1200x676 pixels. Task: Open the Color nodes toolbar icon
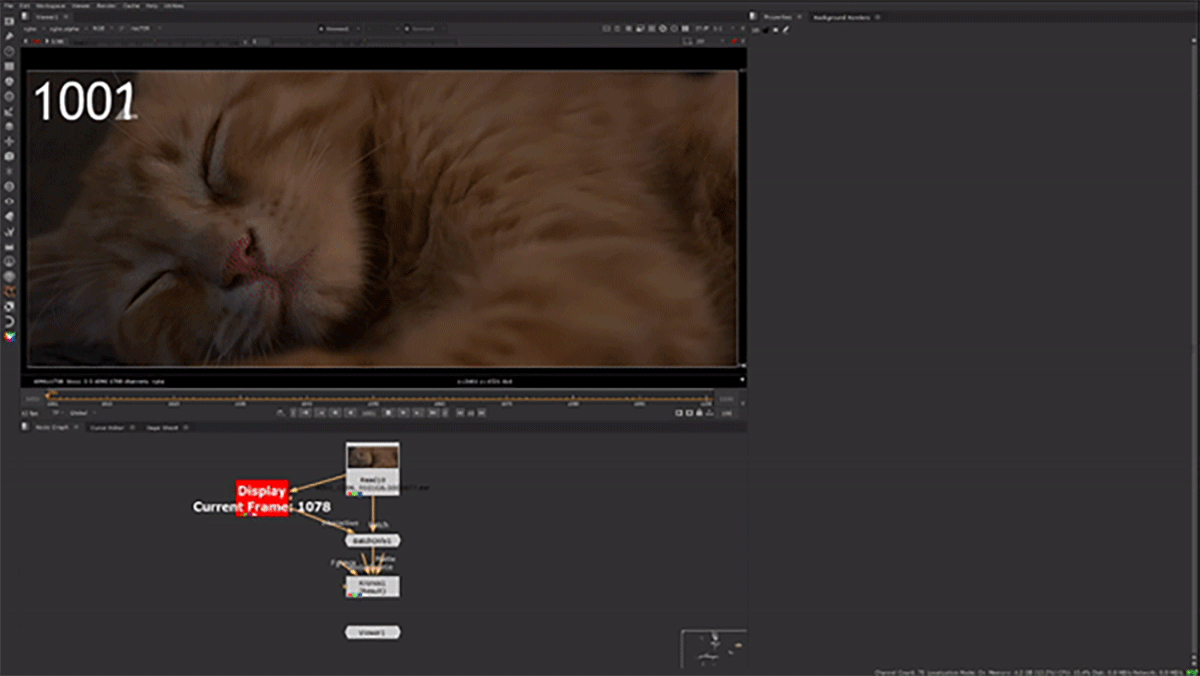click(x=9, y=81)
